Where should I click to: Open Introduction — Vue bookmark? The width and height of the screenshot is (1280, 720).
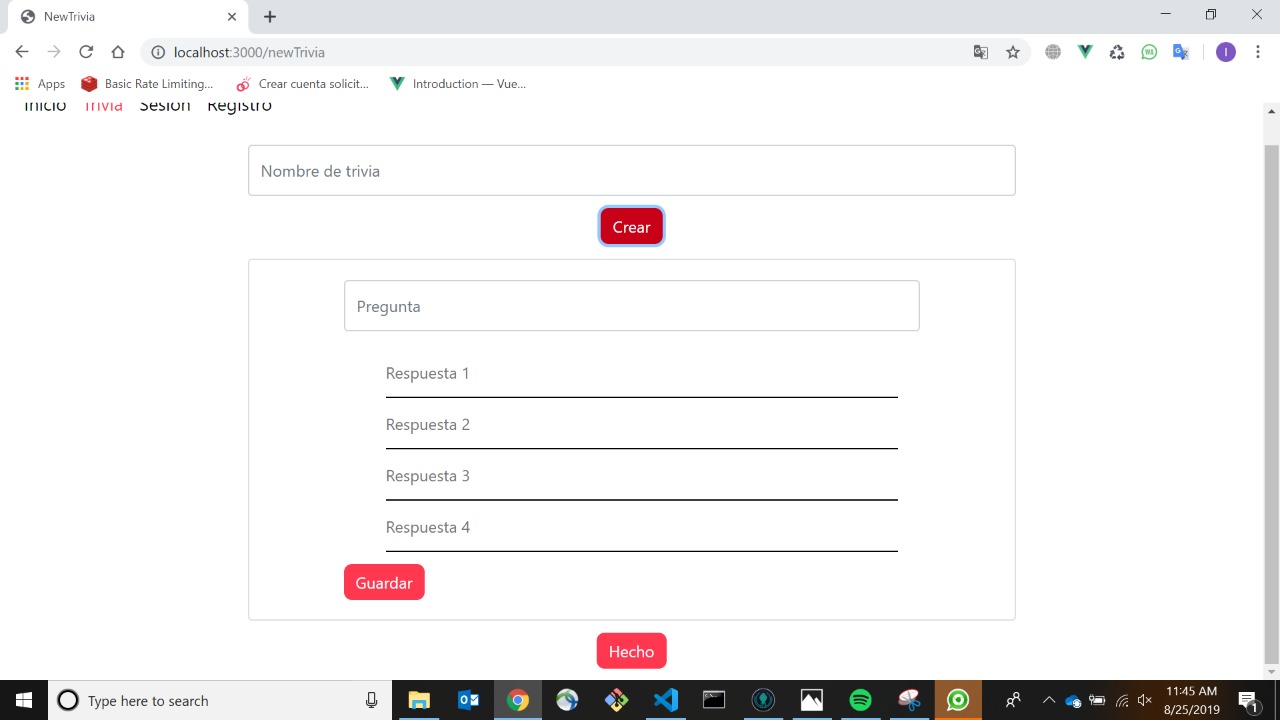pyautogui.click(x=458, y=84)
